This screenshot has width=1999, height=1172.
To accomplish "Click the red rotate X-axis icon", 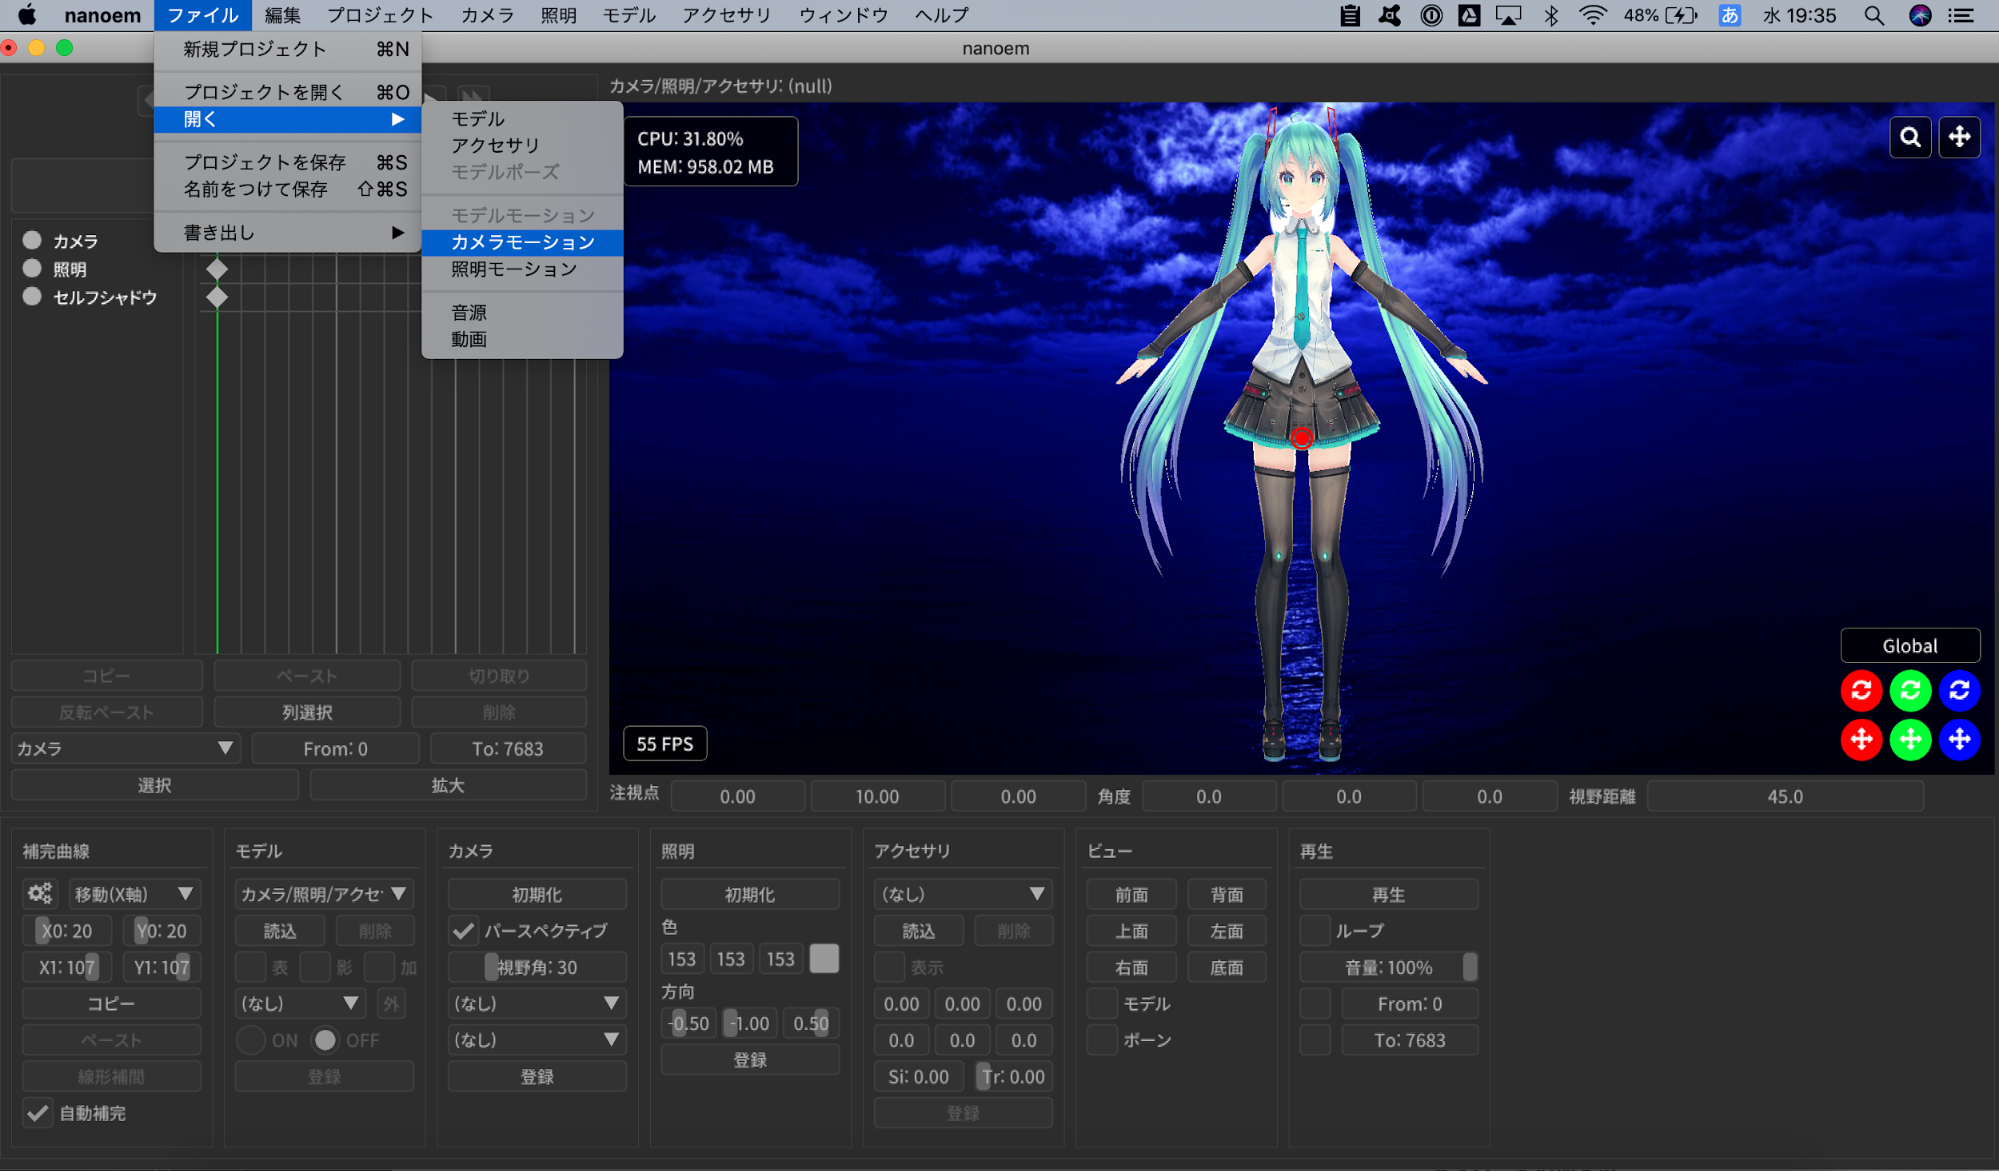I will pyautogui.click(x=1861, y=690).
